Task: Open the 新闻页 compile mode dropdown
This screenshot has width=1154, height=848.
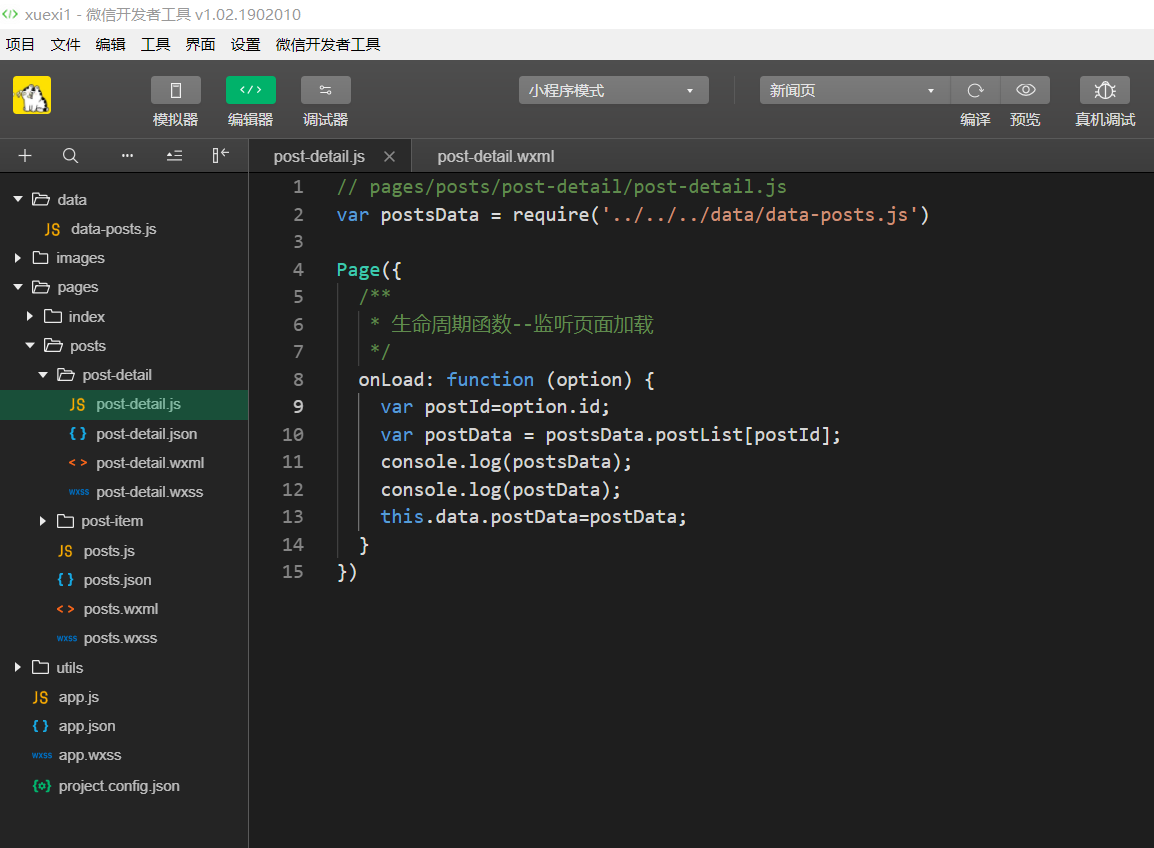Action: (x=854, y=91)
